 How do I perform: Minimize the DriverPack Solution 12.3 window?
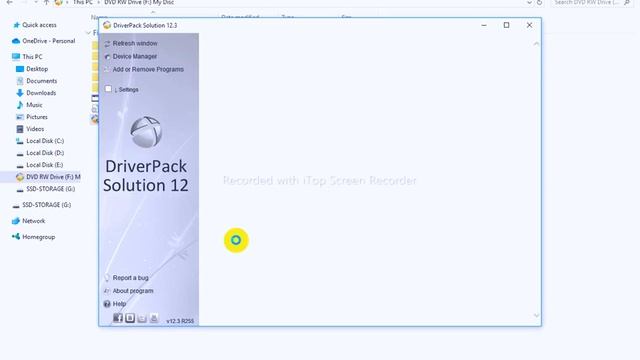(x=484, y=25)
